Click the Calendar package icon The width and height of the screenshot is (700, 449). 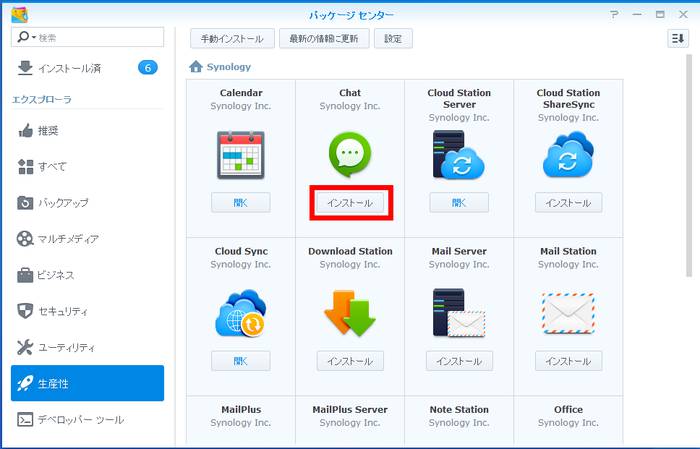pos(241,154)
